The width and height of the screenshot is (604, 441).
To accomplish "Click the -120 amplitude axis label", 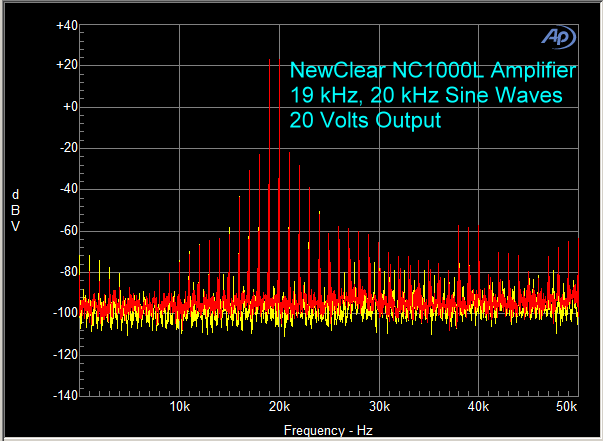I will [65, 355].
